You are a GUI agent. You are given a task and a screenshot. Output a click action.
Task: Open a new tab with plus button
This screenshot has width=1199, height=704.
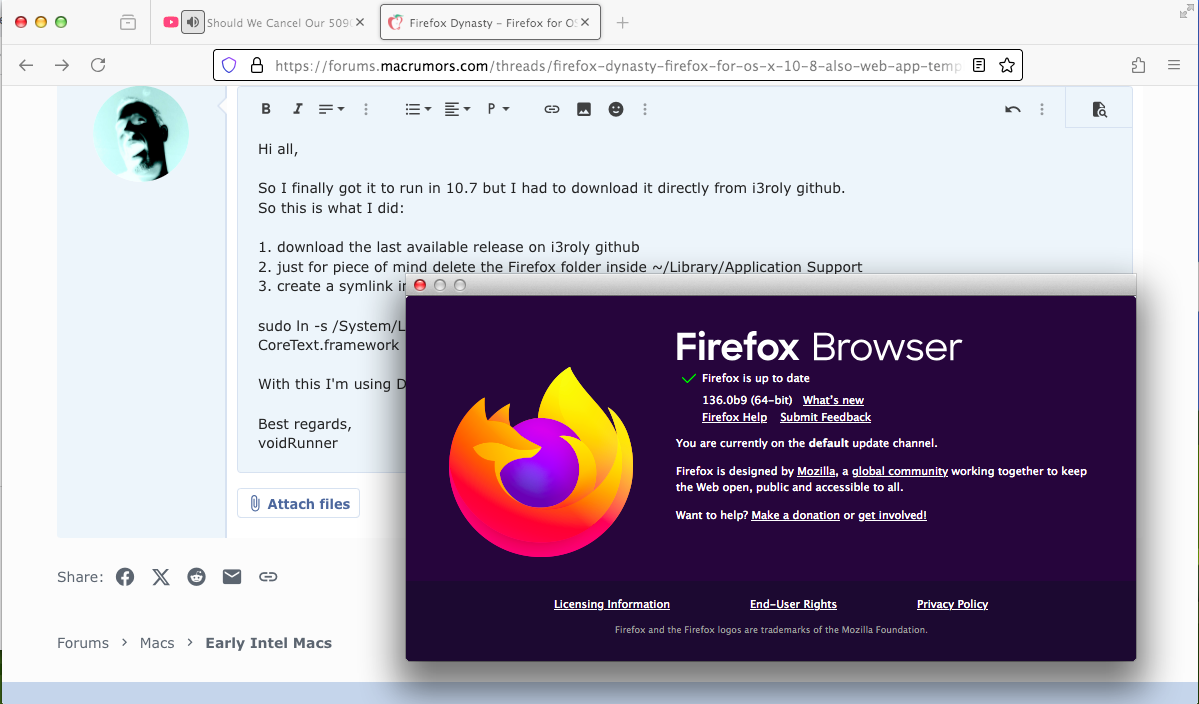pyautogui.click(x=622, y=23)
